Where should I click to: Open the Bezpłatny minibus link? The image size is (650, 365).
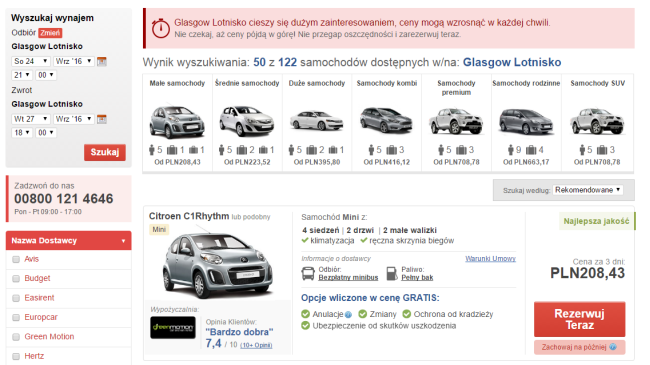tap(348, 277)
